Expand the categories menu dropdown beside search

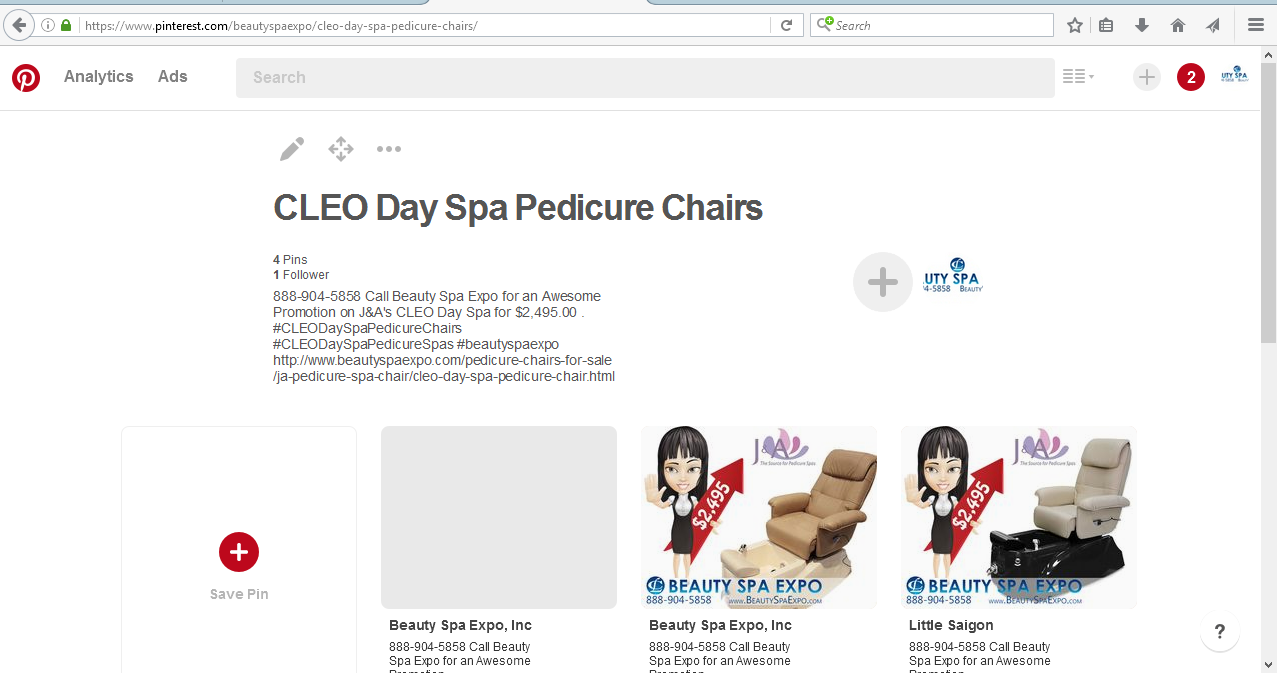(1078, 77)
